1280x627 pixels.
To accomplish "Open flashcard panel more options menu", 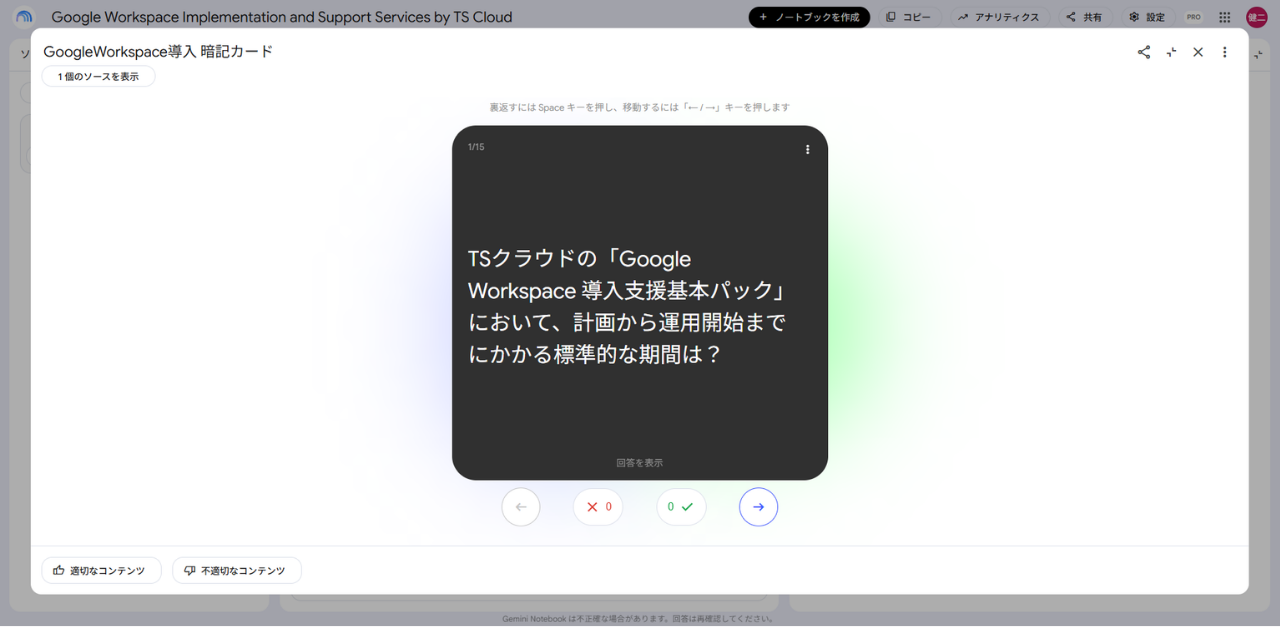I will point(1225,52).
